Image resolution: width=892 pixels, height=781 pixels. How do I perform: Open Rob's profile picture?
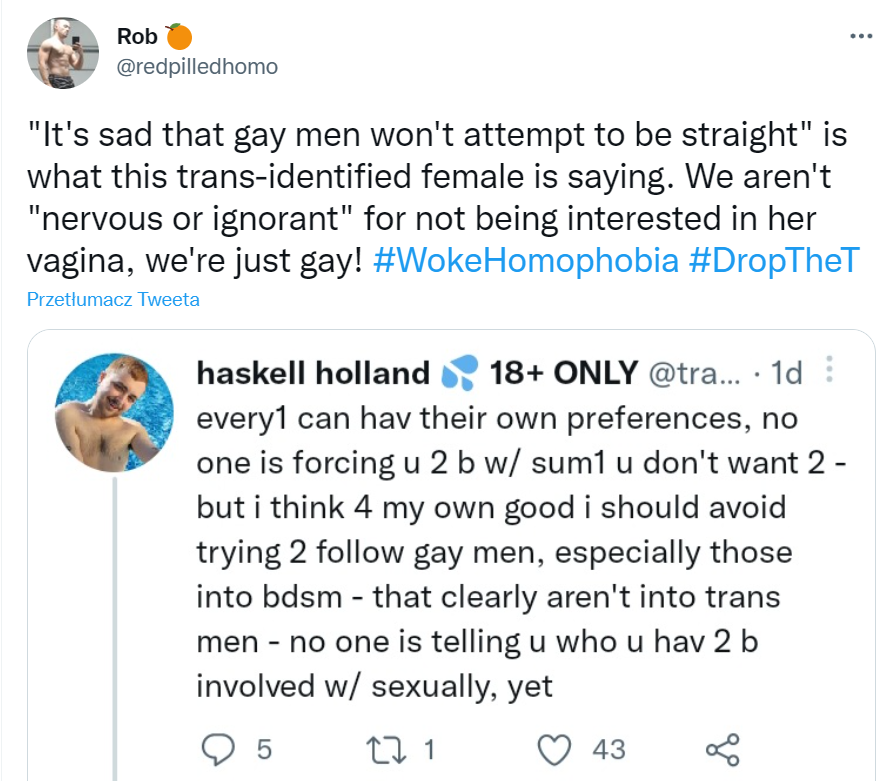(x=63, y=53)
